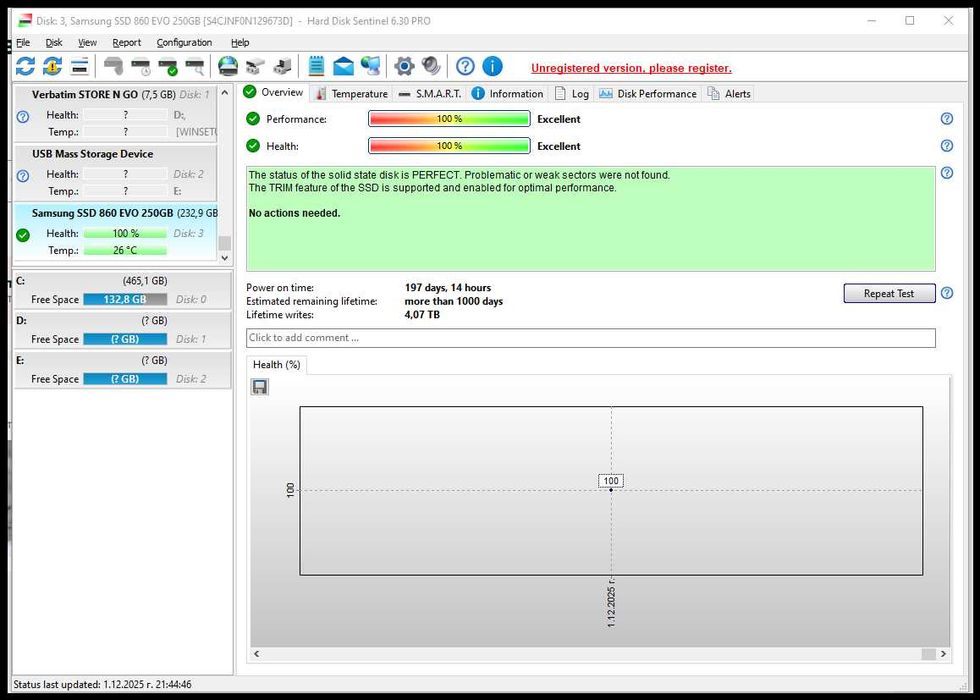Image resolution: width=980 pixels, height=700 pixels.
Task: Click the scroll-down arrow of the disk list
Action: 225,258
